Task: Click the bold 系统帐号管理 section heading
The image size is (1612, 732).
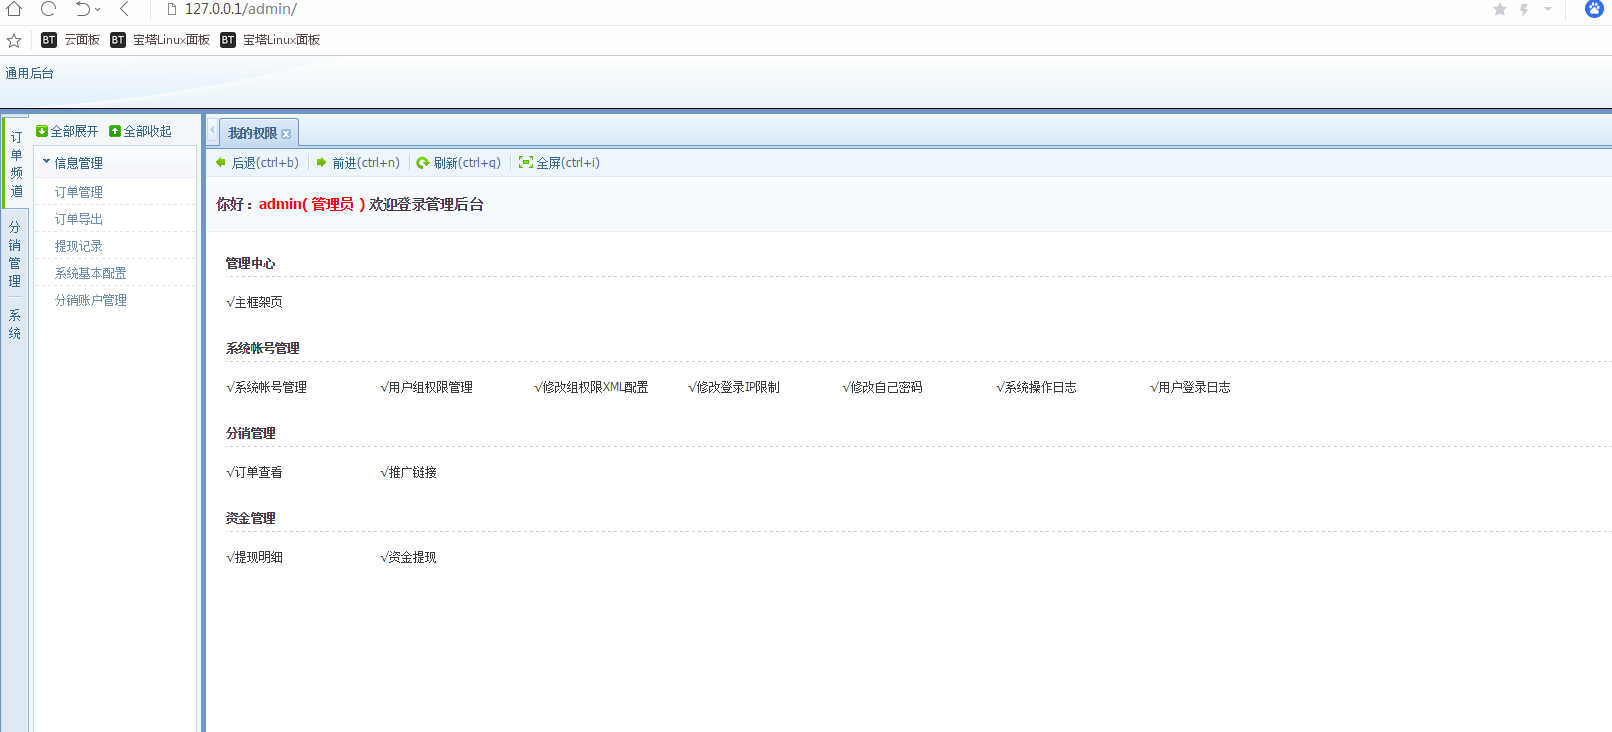Action: pos(262,348)
